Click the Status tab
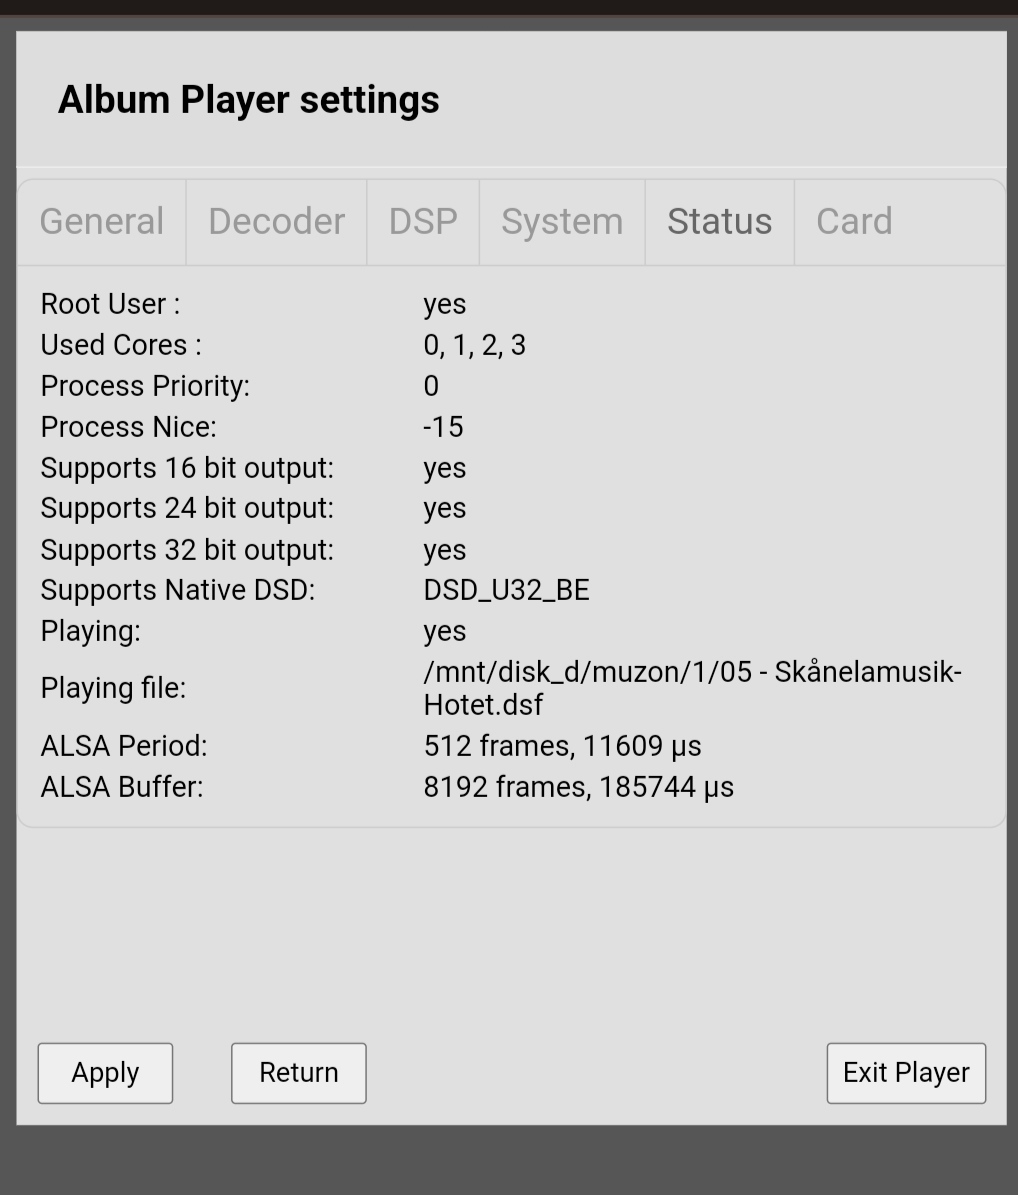1018x1195 pixels. [x=719, y=222]
